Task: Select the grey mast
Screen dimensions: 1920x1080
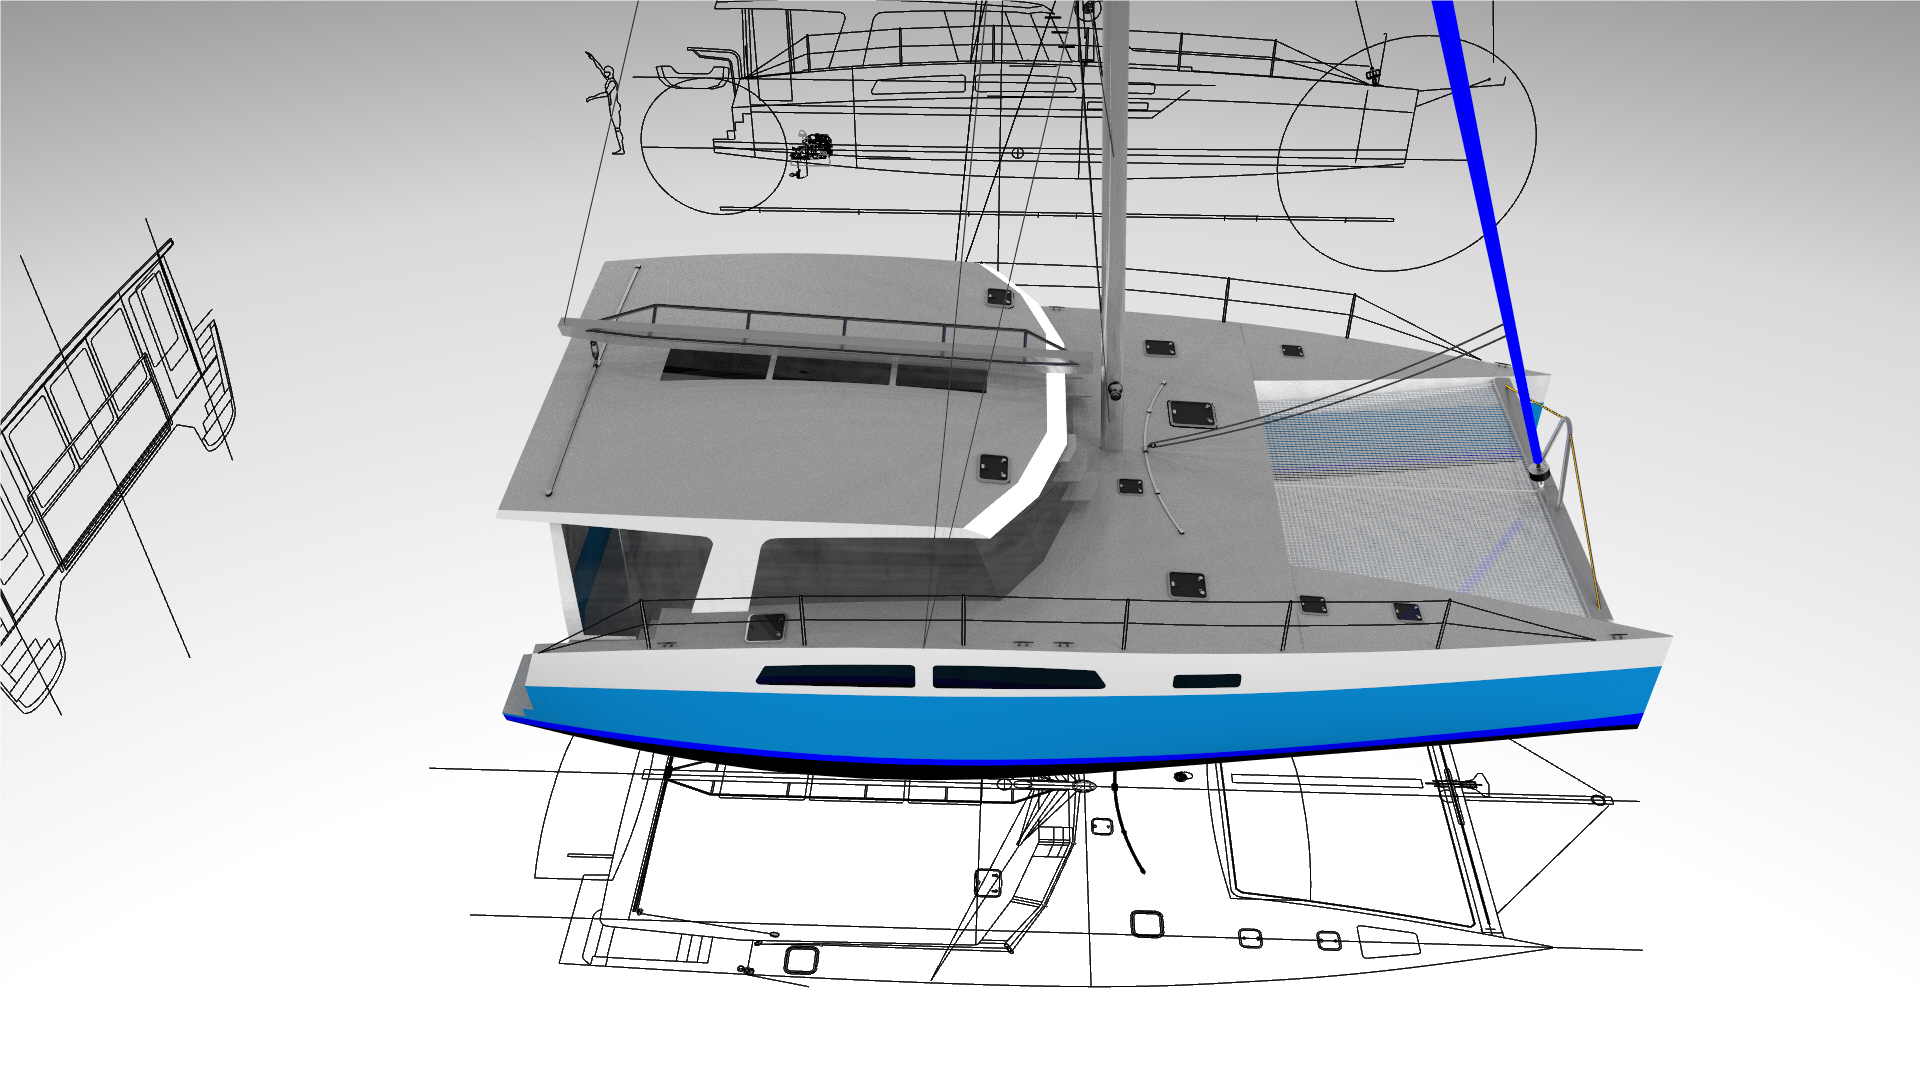Action: click(x=1113, y=220)
